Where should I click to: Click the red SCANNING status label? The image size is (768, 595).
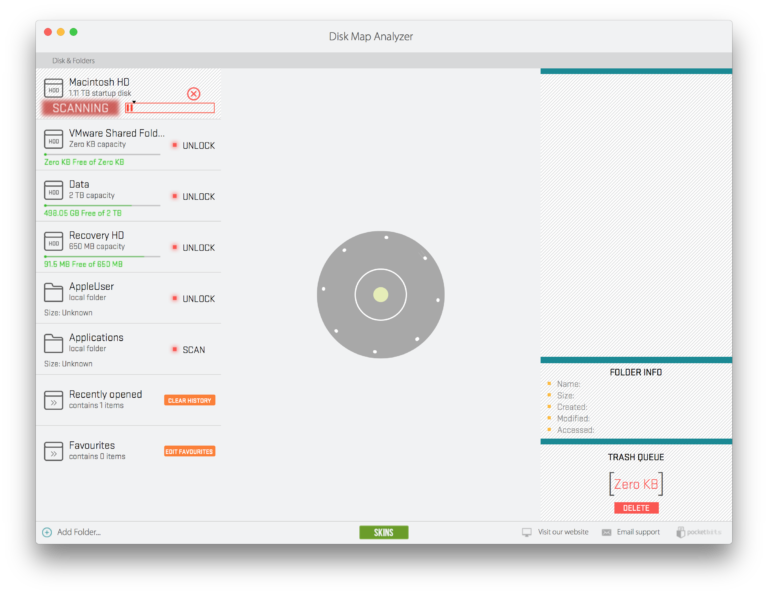tap(80, 108)
